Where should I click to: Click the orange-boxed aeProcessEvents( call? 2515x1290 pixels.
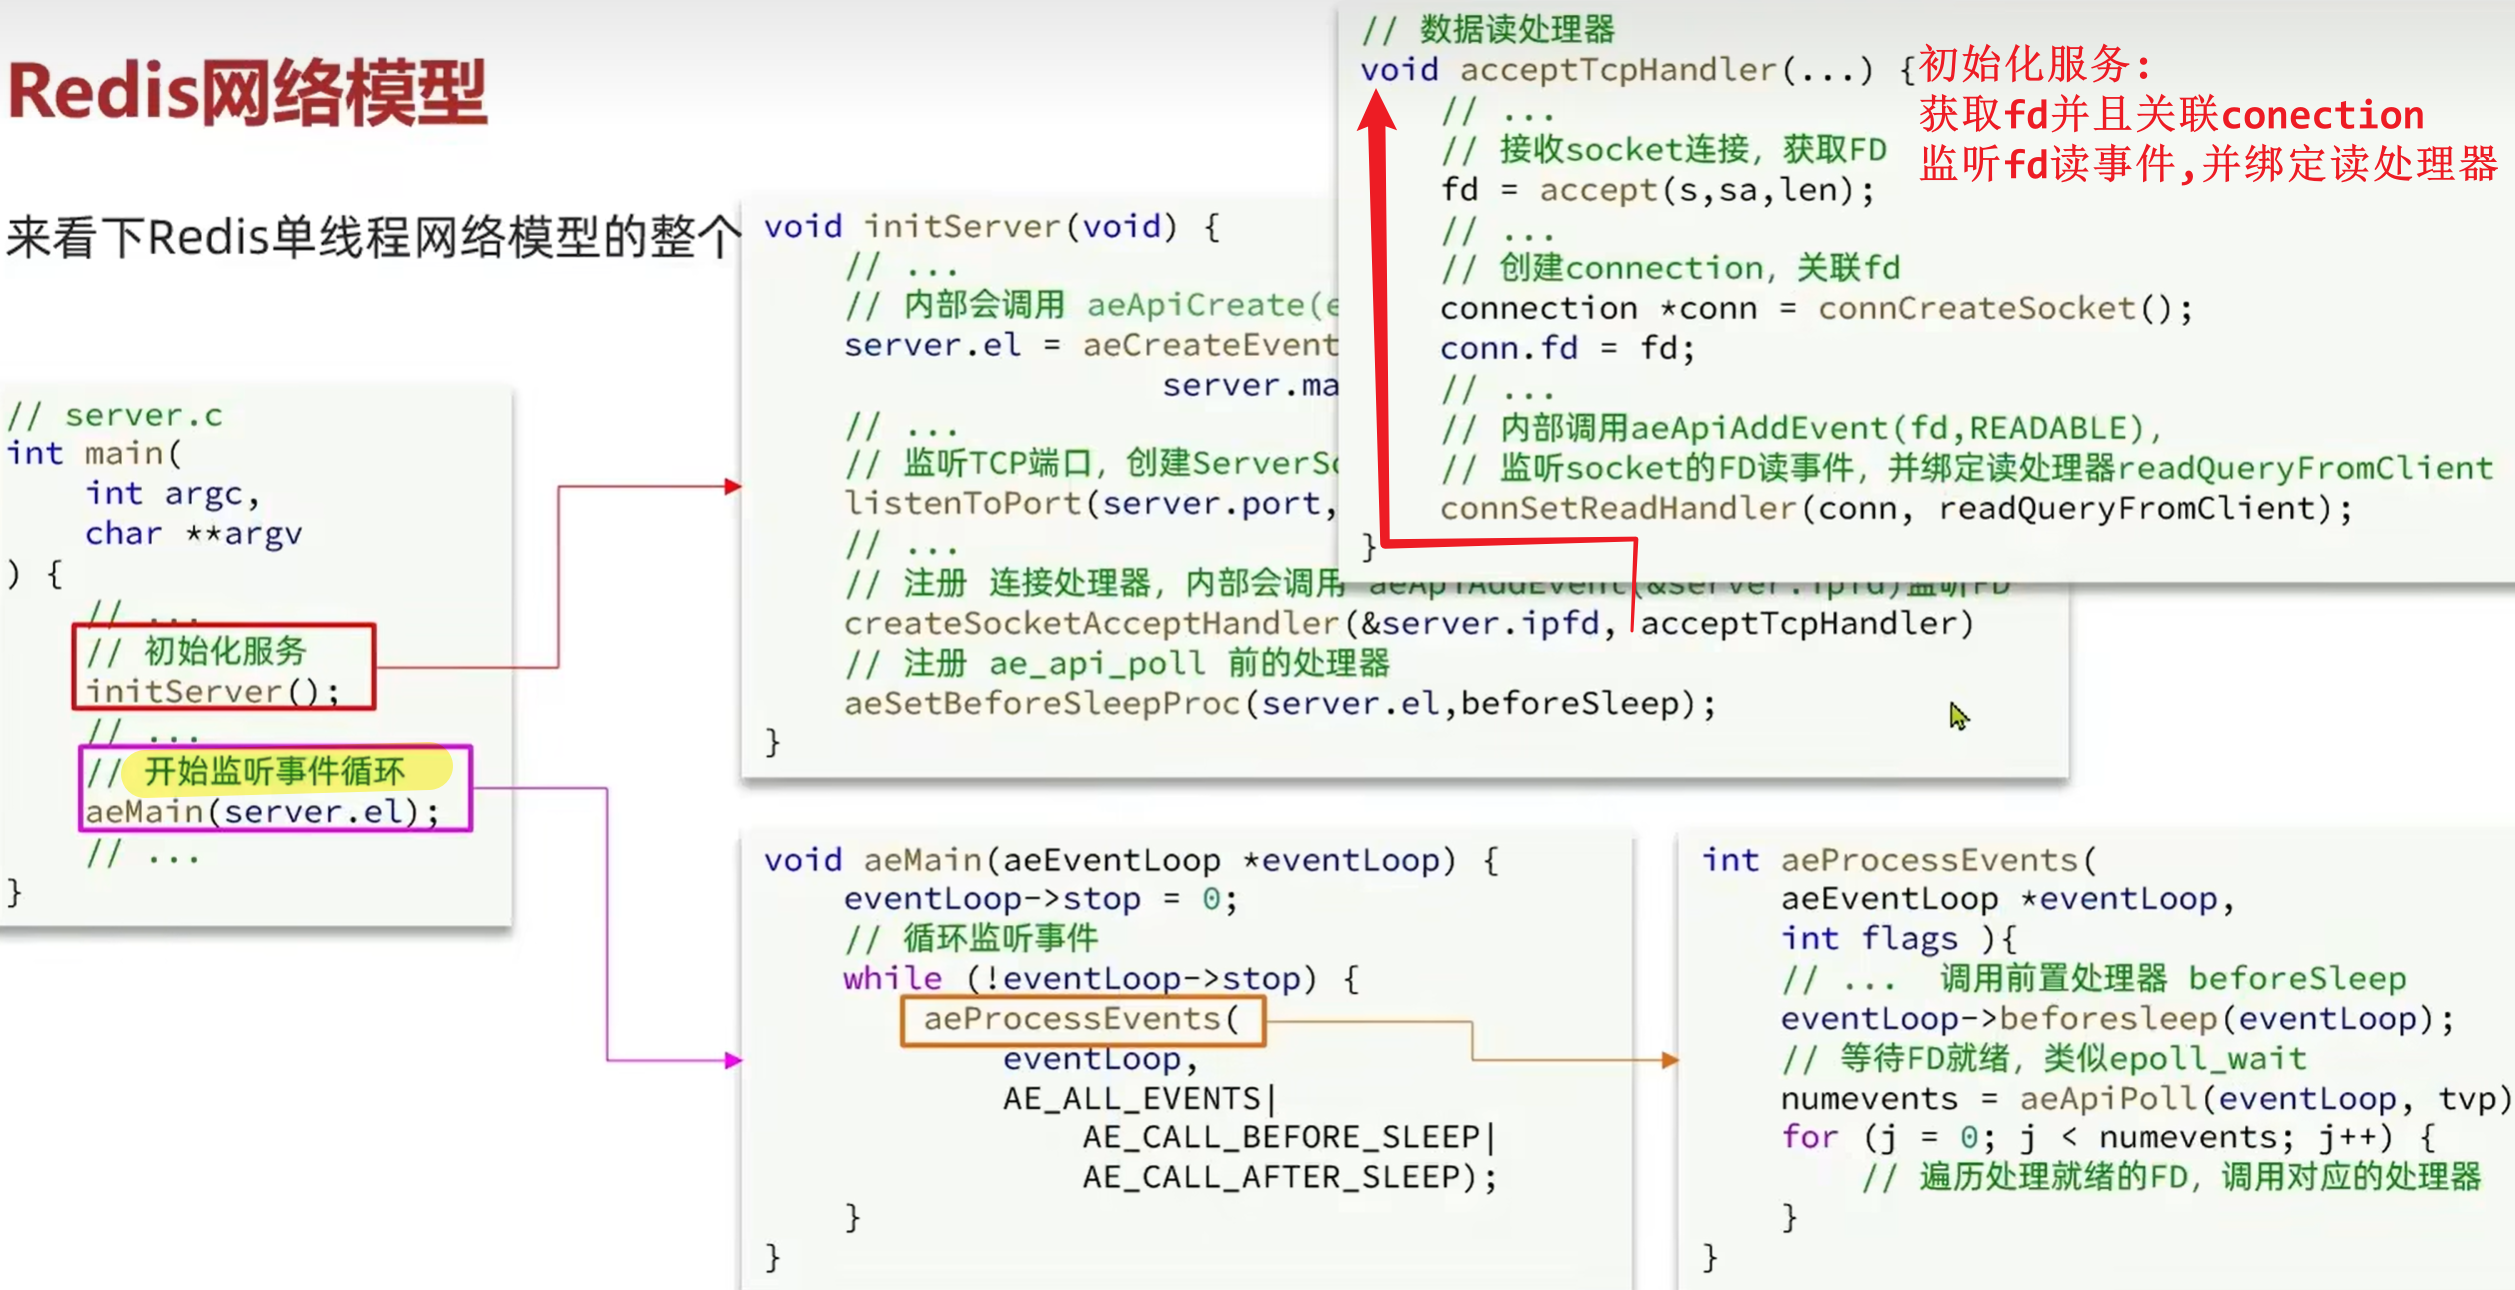(x=1081, y=1019)
